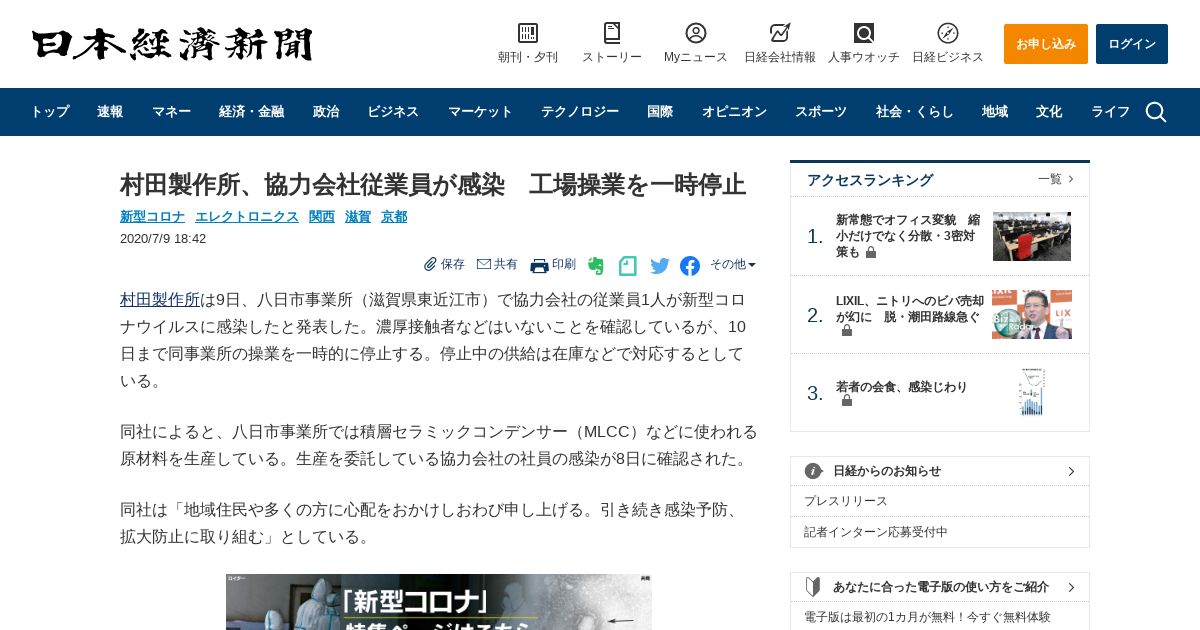Open the 電子版は最初の1カ月が無料 link
This screenshot has width=1200, height=630.
[x=927, y=617]
